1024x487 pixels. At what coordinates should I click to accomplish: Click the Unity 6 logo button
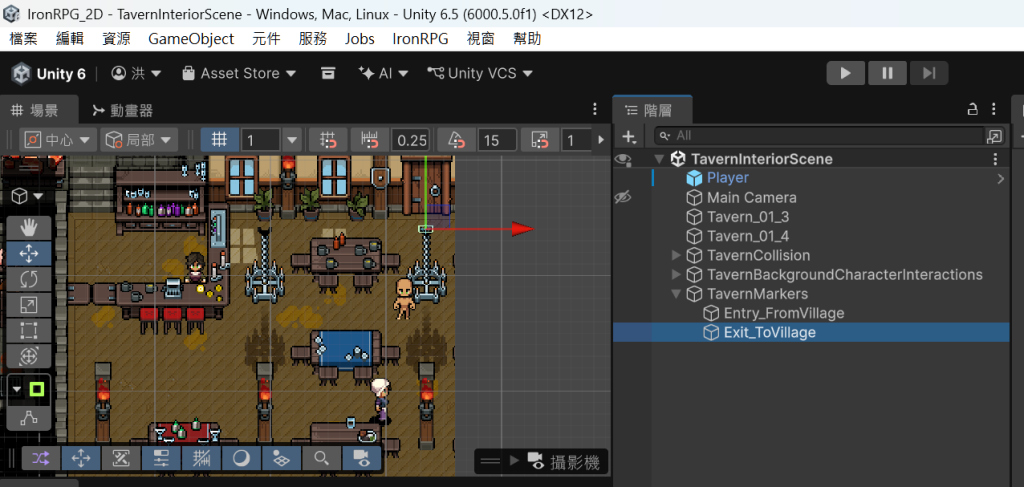(x=49, y=73)
